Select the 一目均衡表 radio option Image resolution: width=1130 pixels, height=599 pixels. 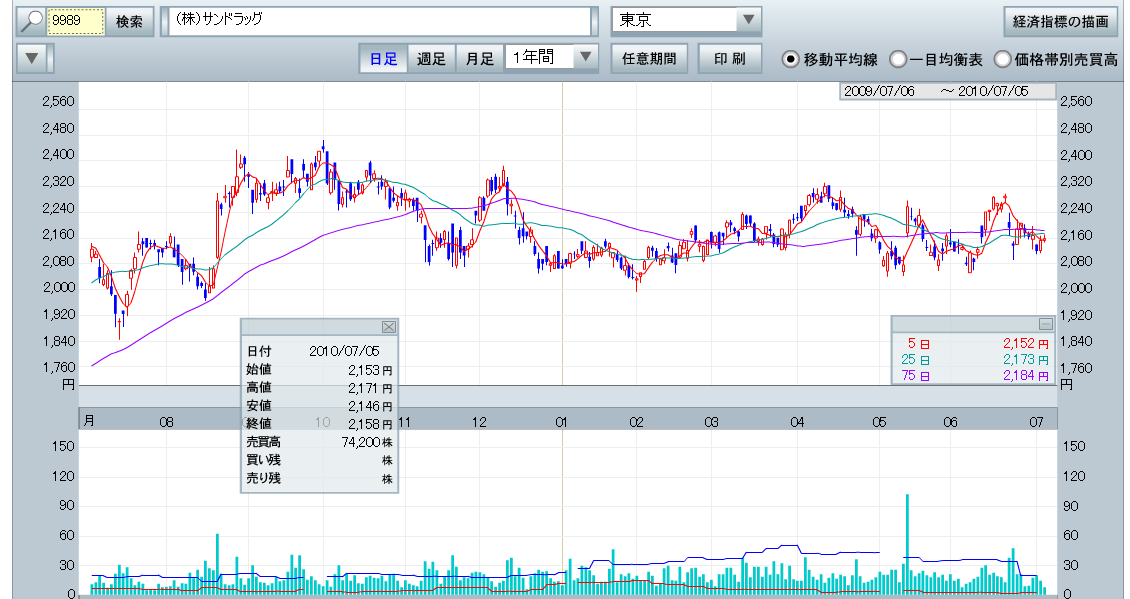(x=898, y=59)
